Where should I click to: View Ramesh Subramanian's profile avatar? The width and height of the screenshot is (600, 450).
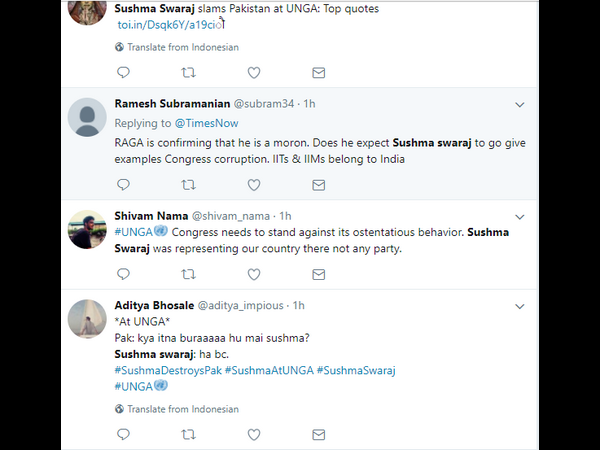(x=87, y=118)
